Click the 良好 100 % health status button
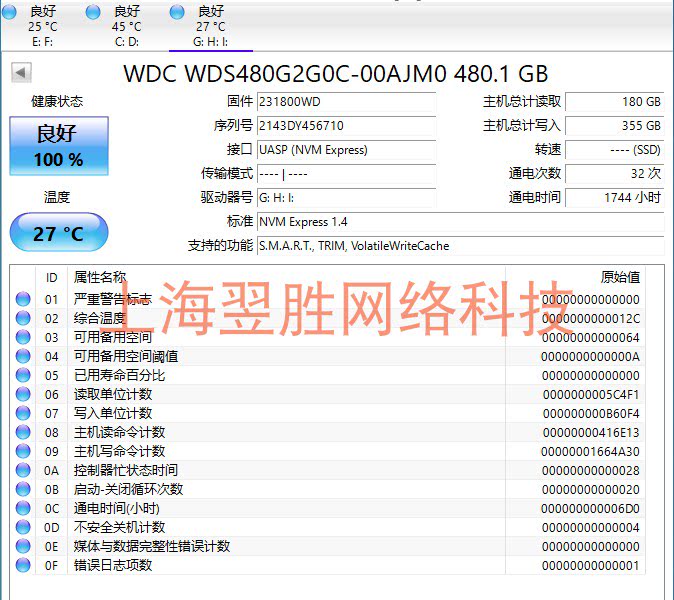674x600 pixels. tap(59, 146)
